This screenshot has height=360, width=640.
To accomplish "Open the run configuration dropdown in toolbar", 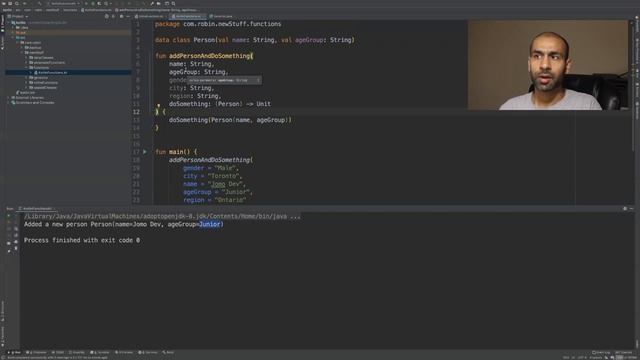I will pyautogui.click(x=64, y=3).
